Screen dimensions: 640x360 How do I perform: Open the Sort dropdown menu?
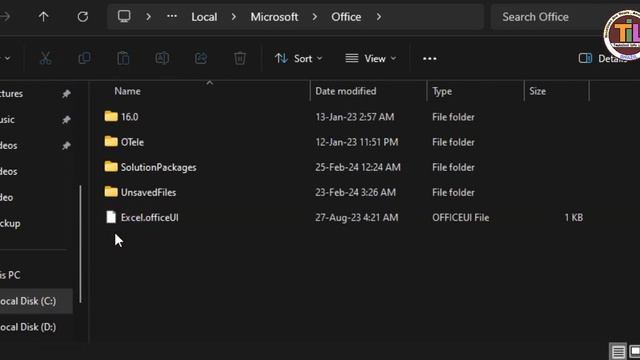298,58
